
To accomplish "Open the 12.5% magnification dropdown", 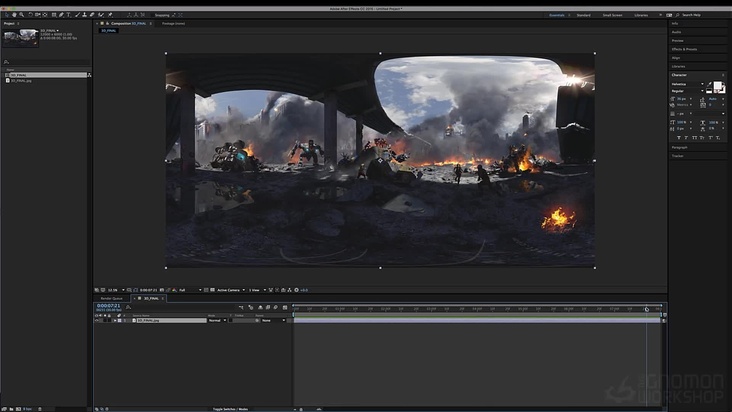I will 116,290.
